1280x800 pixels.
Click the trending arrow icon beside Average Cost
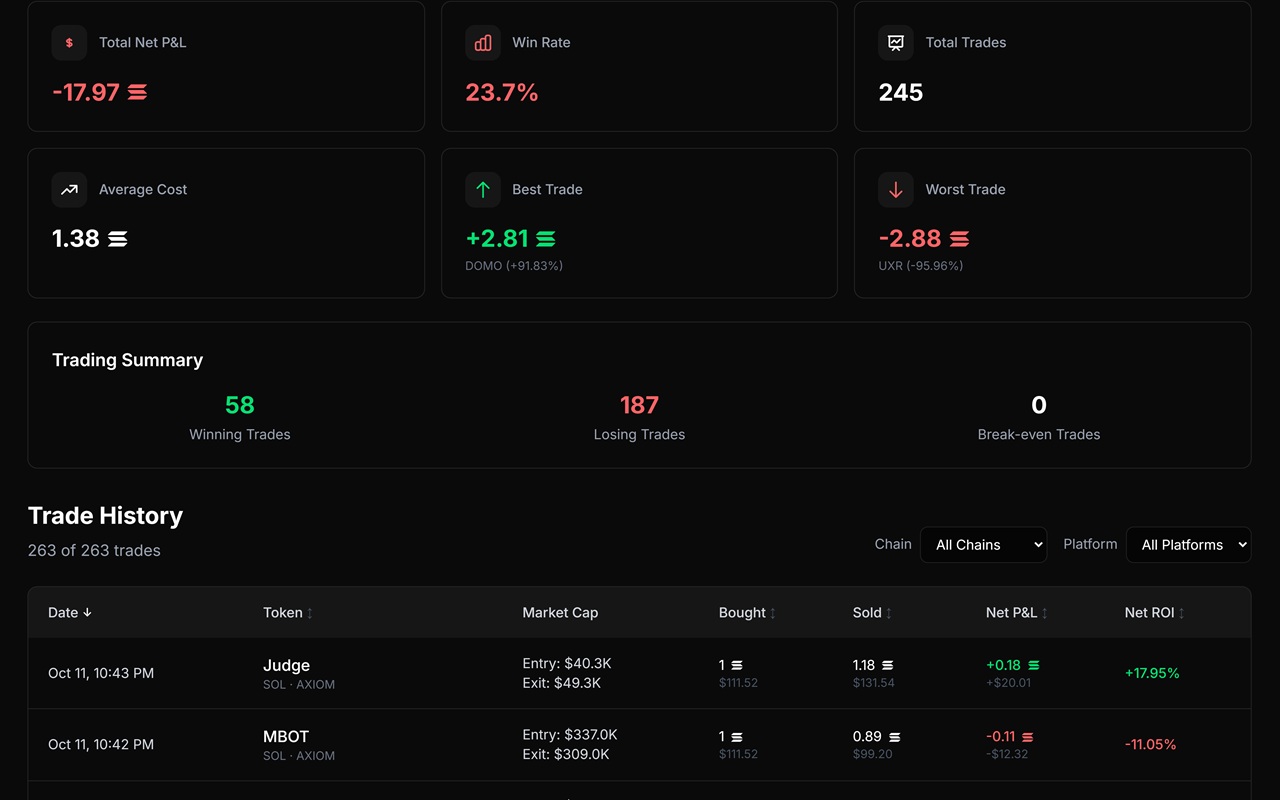69,190
